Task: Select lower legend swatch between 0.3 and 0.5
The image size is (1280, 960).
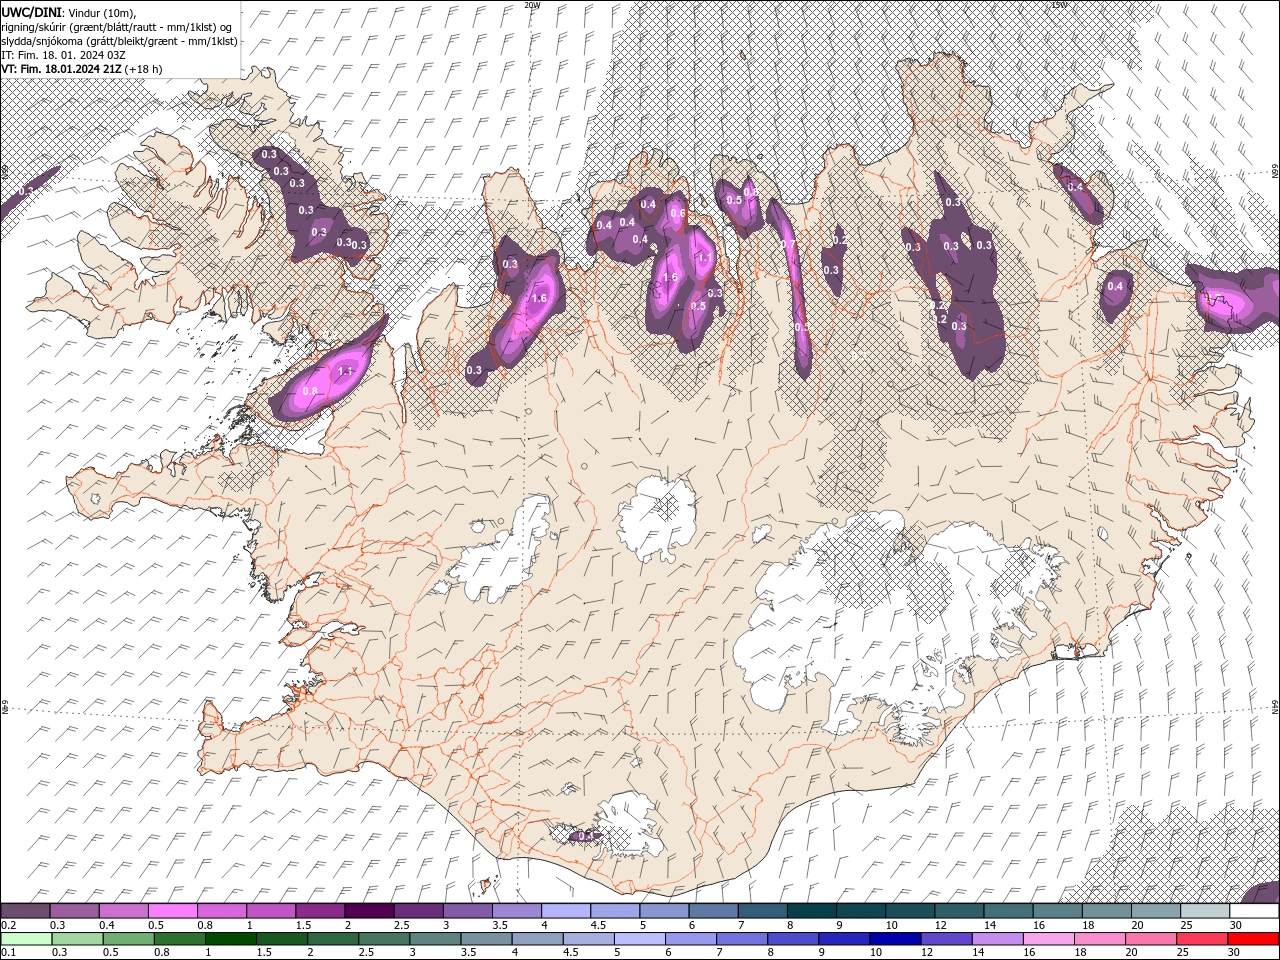Action: [x=77, y=939]
